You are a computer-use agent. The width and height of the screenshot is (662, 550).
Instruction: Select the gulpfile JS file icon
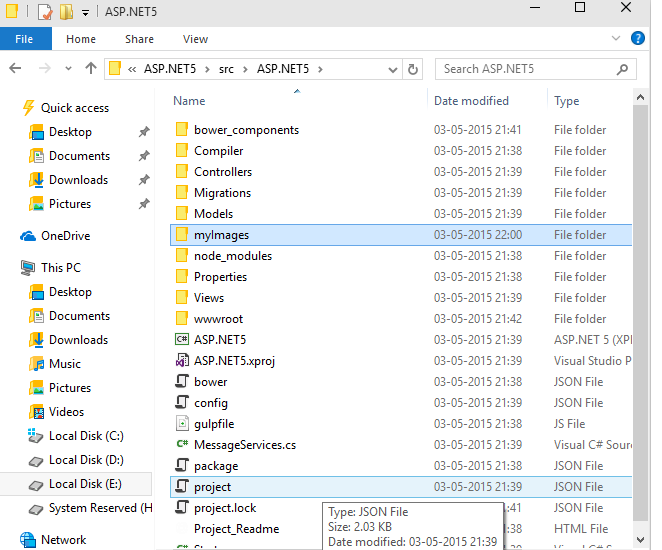(x=182, y=423)
